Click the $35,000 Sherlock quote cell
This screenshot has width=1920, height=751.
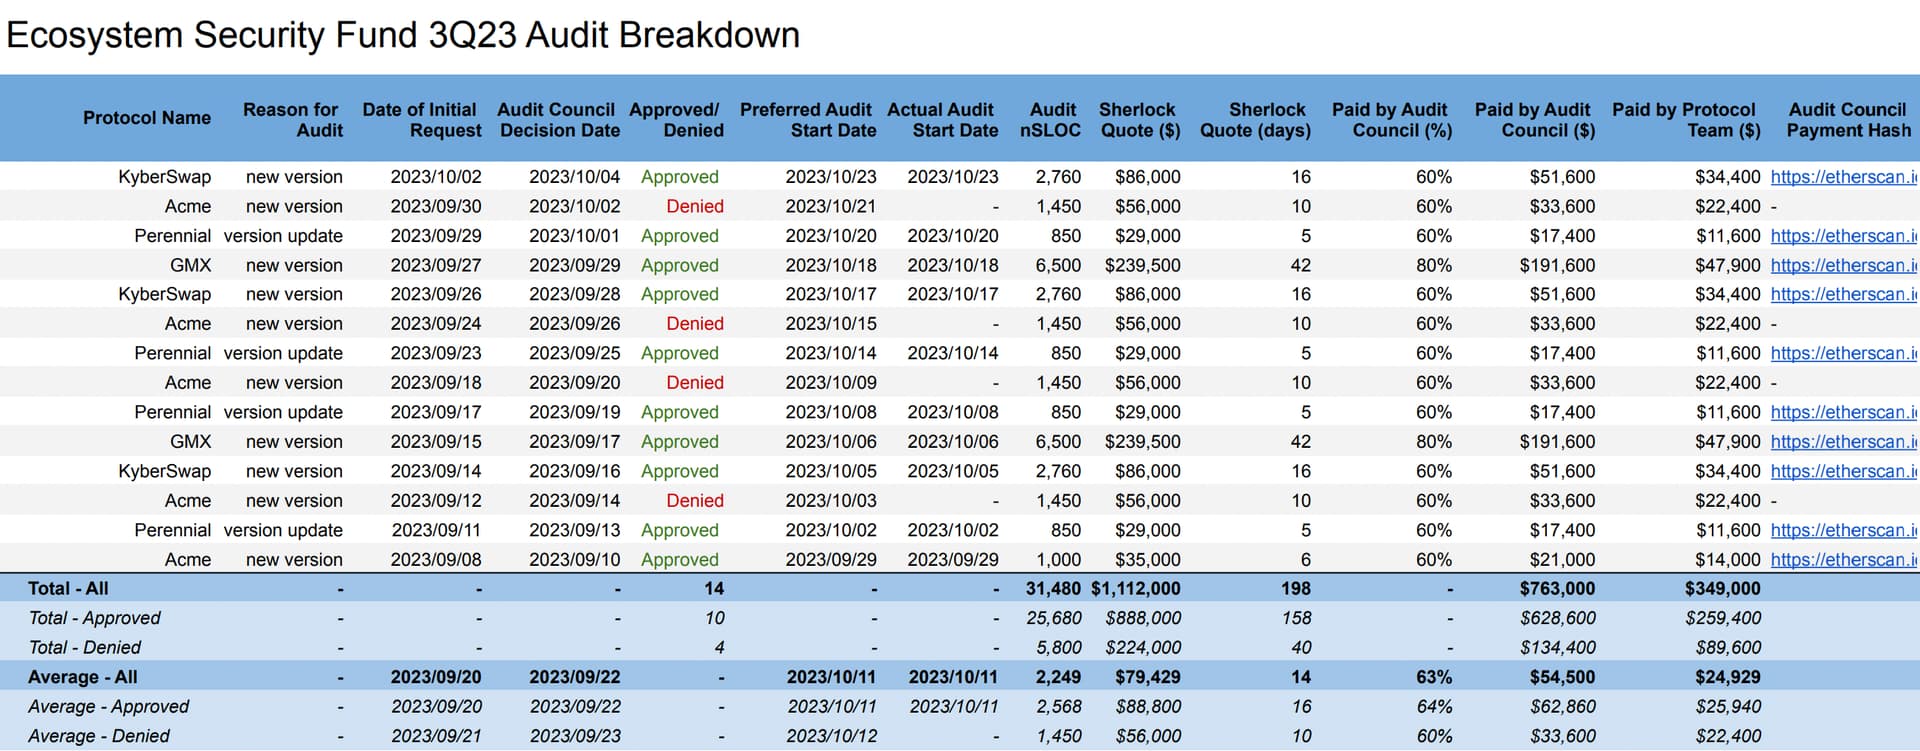1148,559
